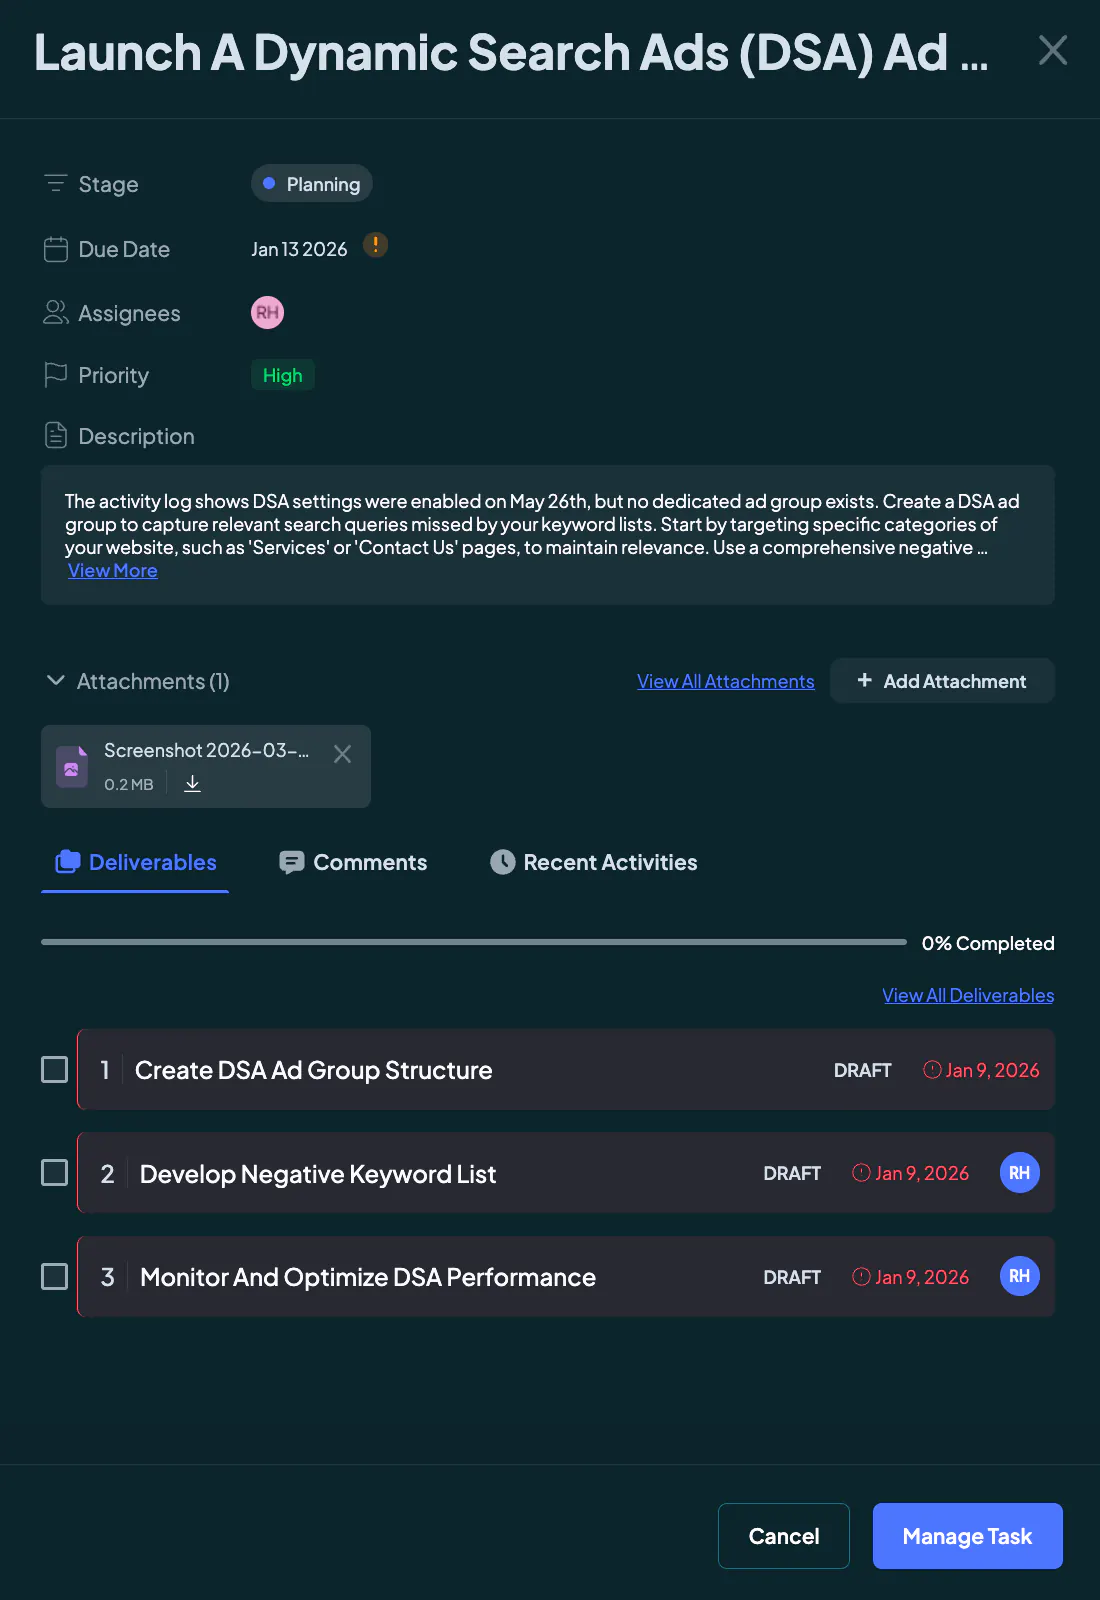Click the screenshot attachment file icon

pos(72,767)
